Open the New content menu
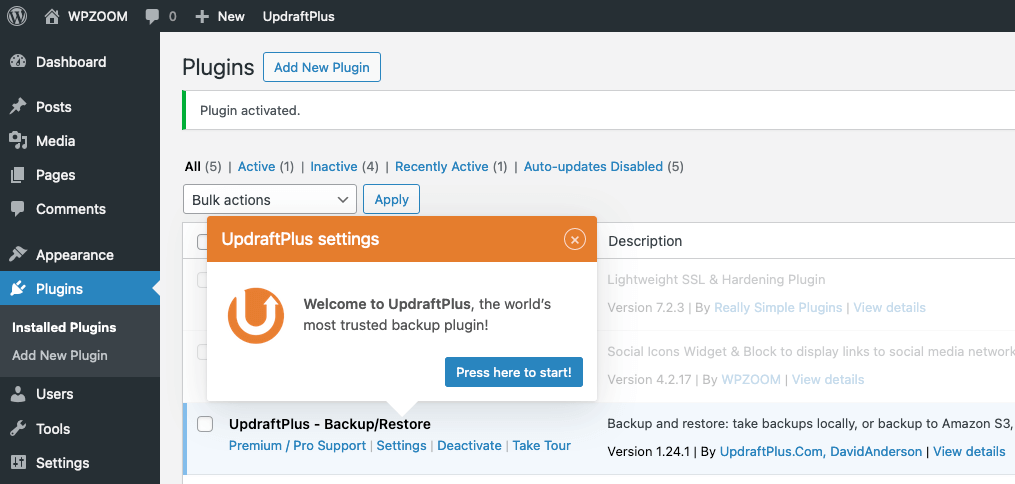Screen dimensions: 1015x484 (x=231, y=17)
